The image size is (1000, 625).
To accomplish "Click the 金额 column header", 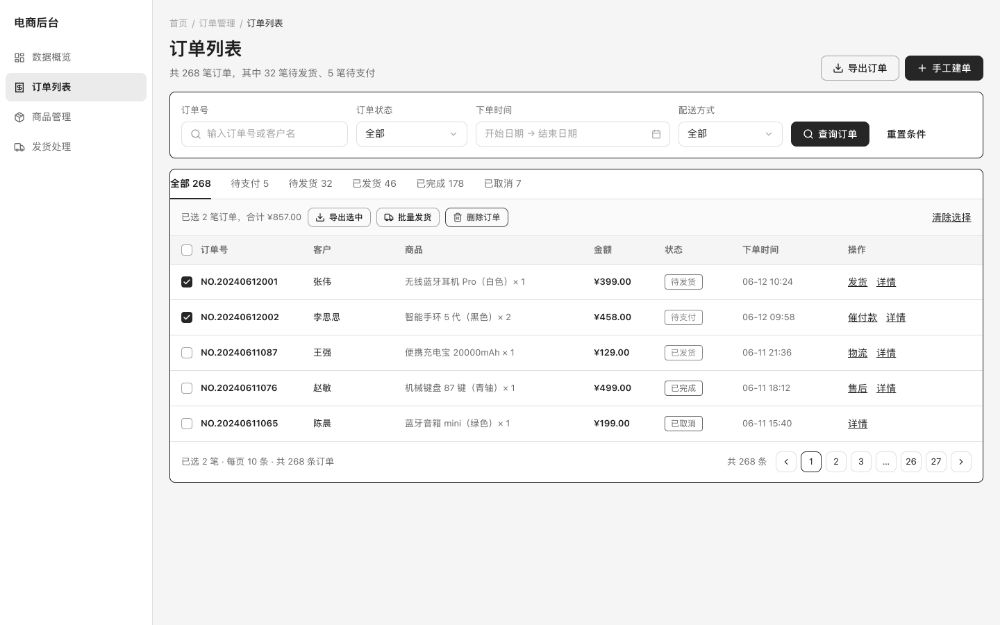I will tap(603, 250).
